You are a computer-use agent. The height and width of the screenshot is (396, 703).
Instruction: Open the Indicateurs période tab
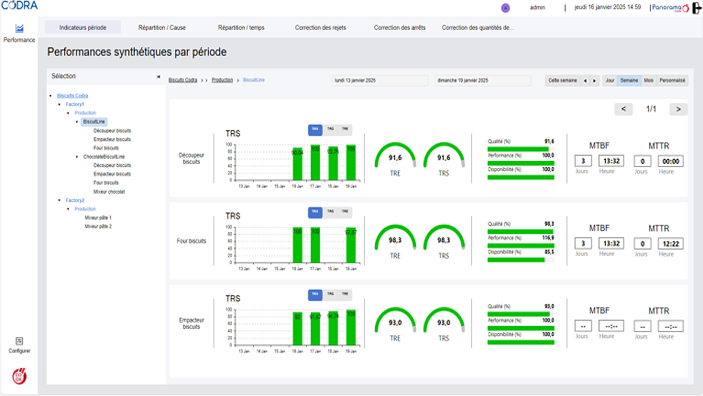[x=82, y=27]
